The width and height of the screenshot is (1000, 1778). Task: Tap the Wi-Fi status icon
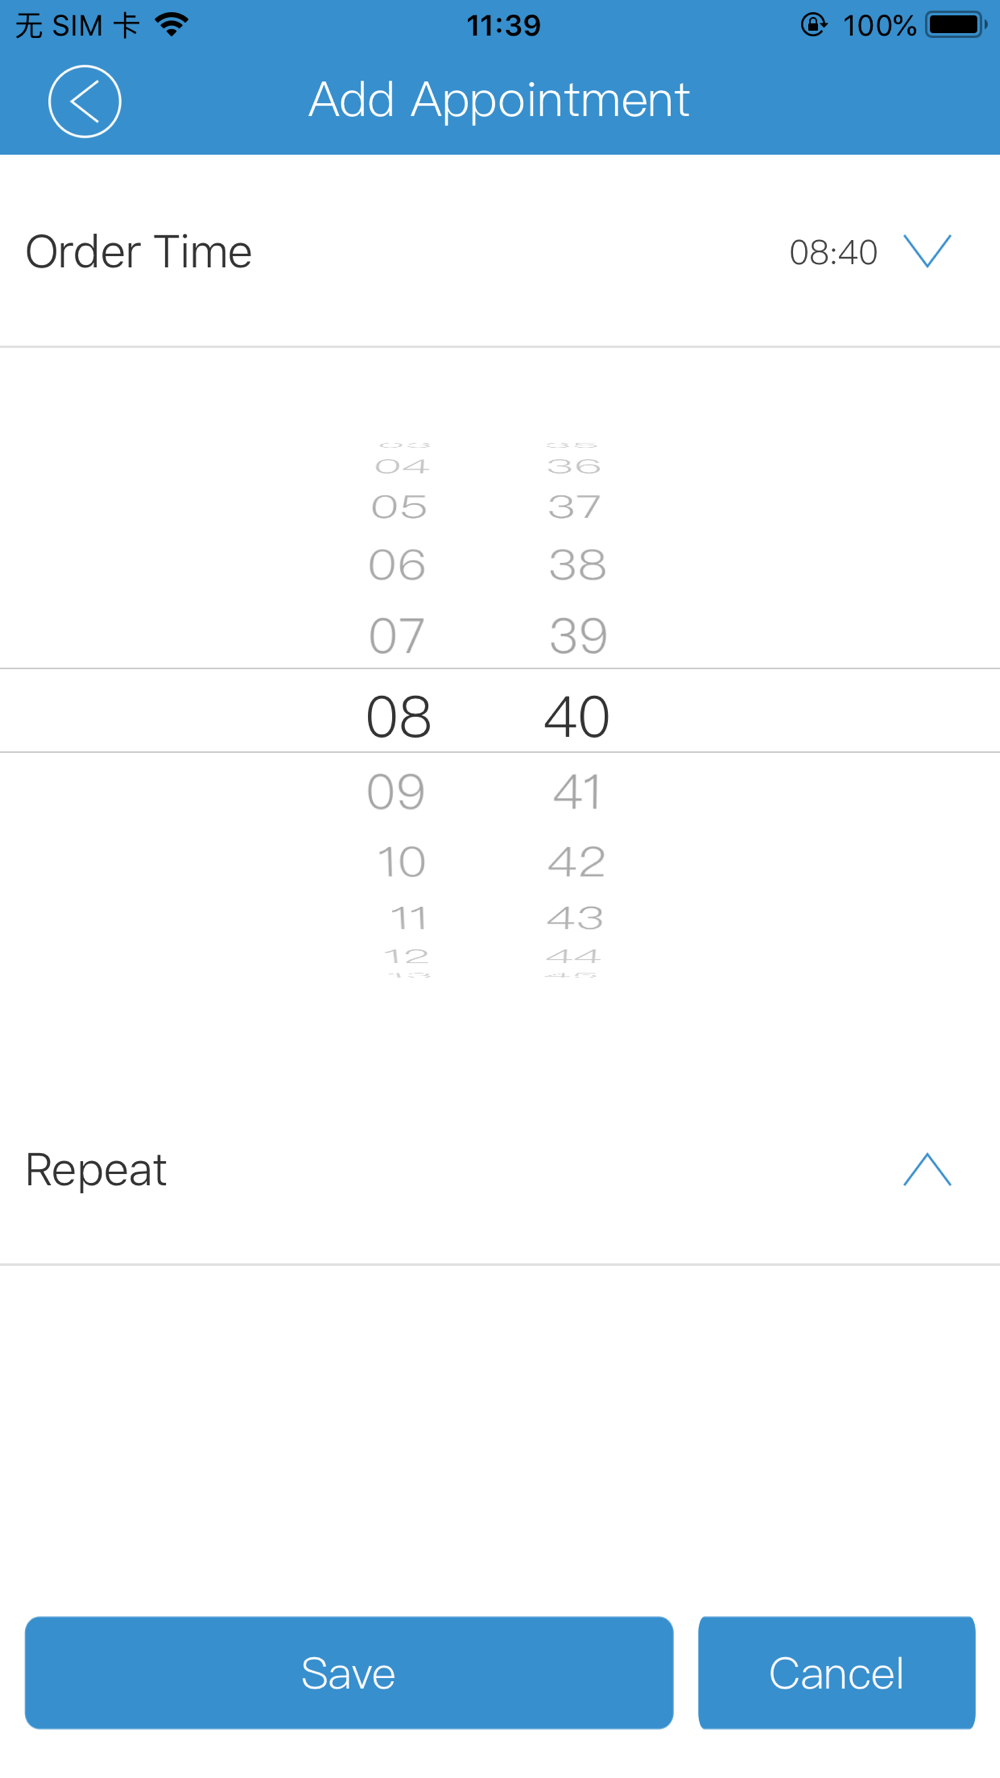point(172,25)
